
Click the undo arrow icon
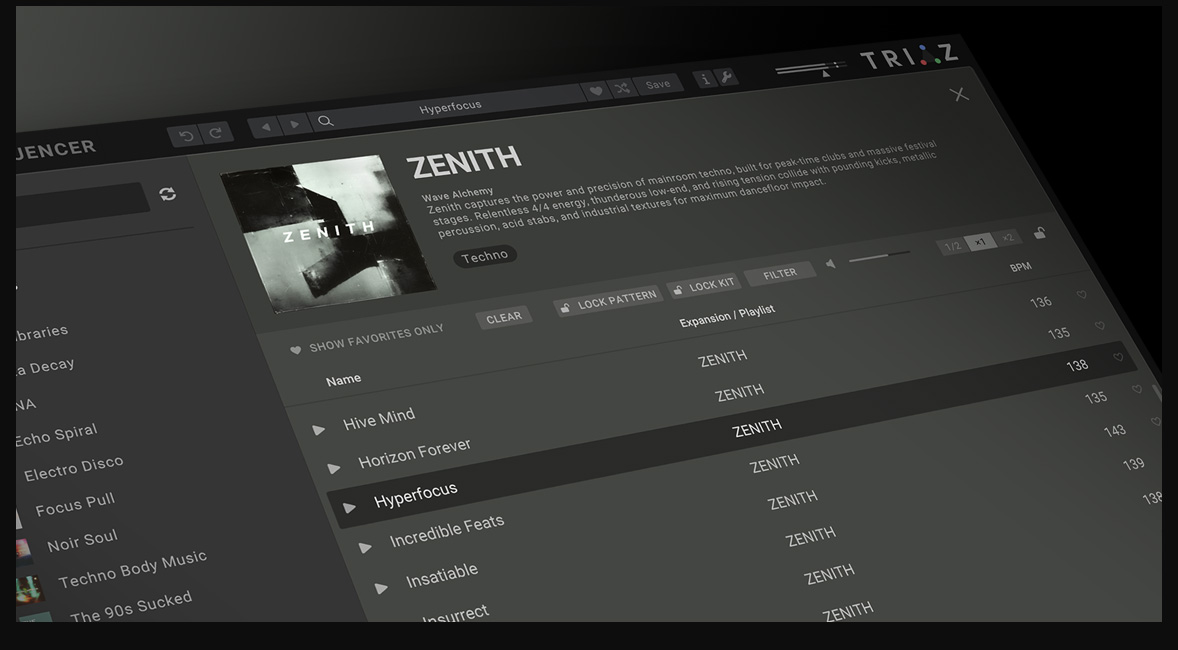tap(185, 135)
